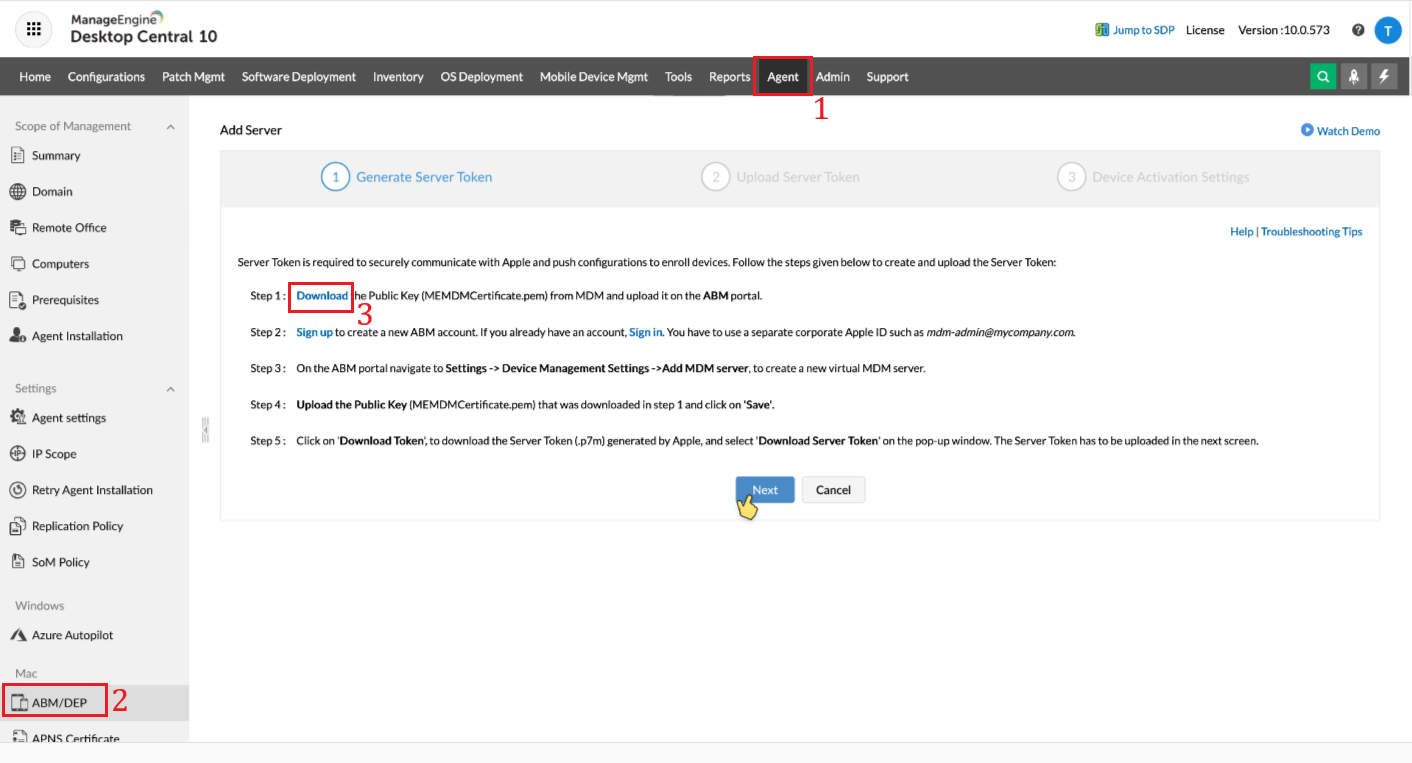Collapse the Settings section chevron
Viewport: 1412px width, 763px height.
170,388
